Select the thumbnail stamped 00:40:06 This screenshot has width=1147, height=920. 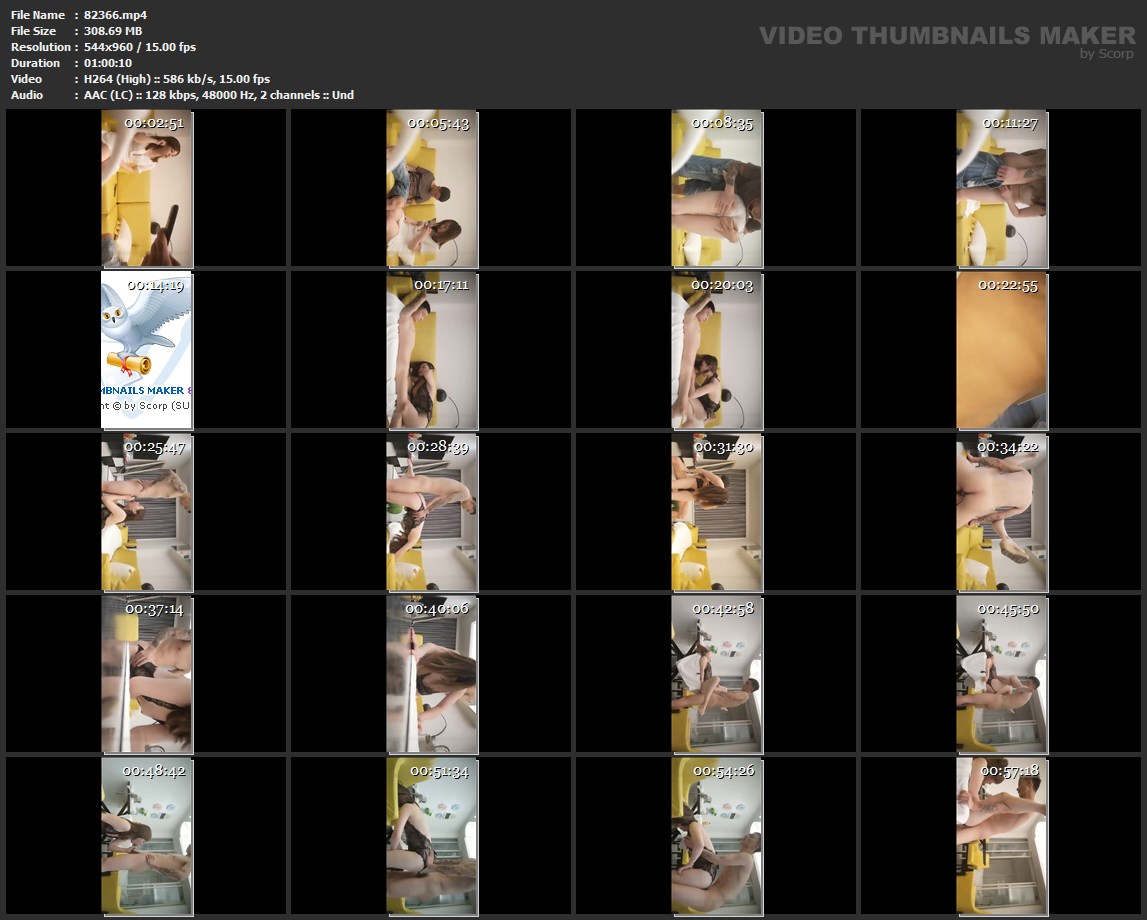click(x=432, y=674)
